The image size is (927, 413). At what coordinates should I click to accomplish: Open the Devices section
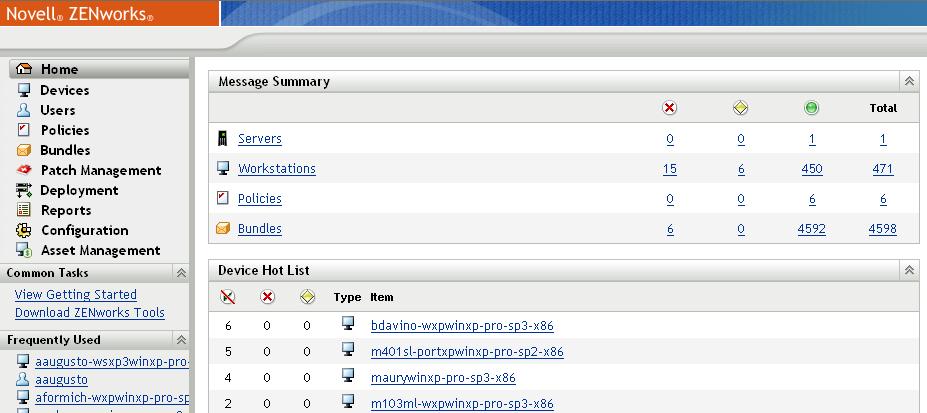click(x=64, y=90)
